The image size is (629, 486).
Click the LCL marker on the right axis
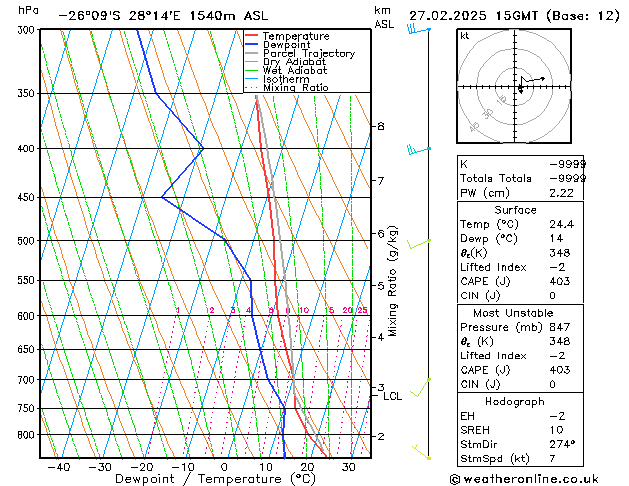(393, 396)
